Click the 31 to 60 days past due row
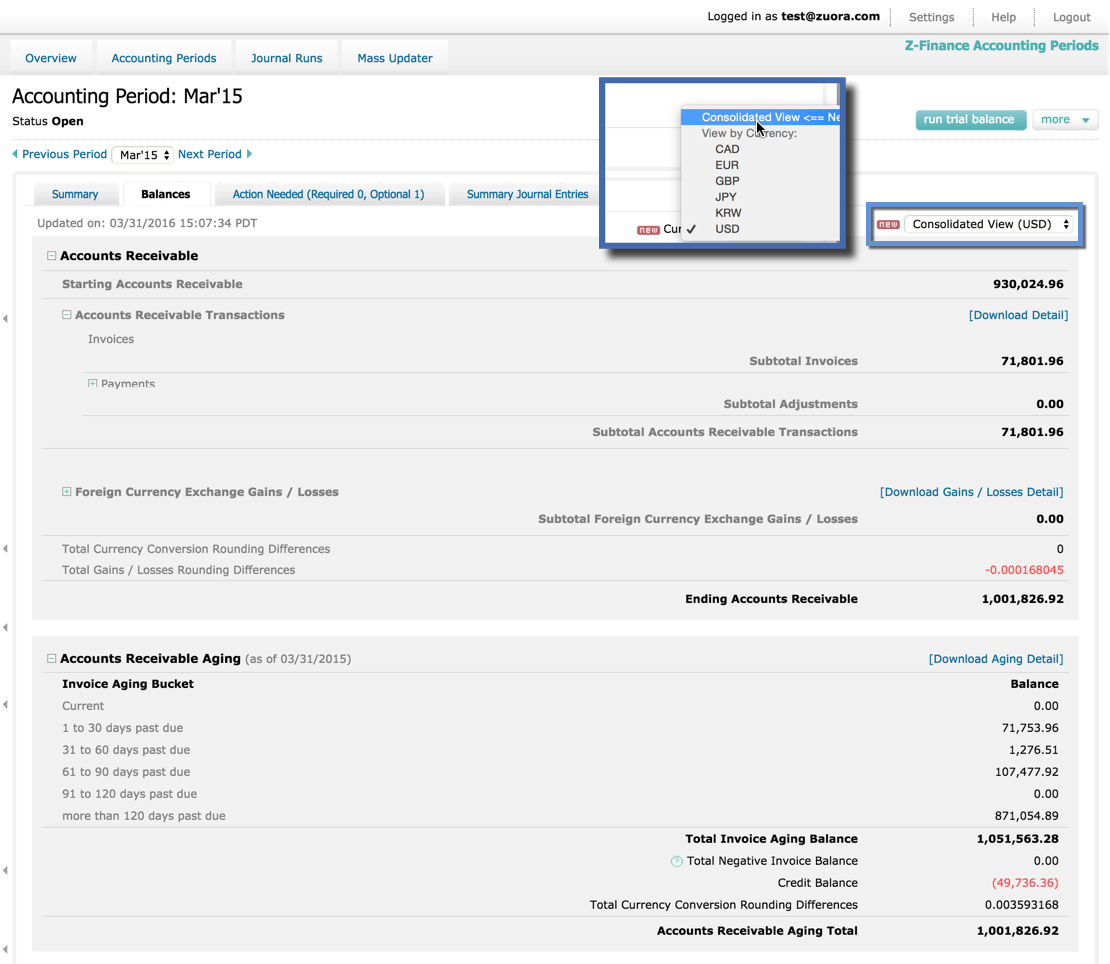Screen dimensions: 1110x964 point(555,750)
